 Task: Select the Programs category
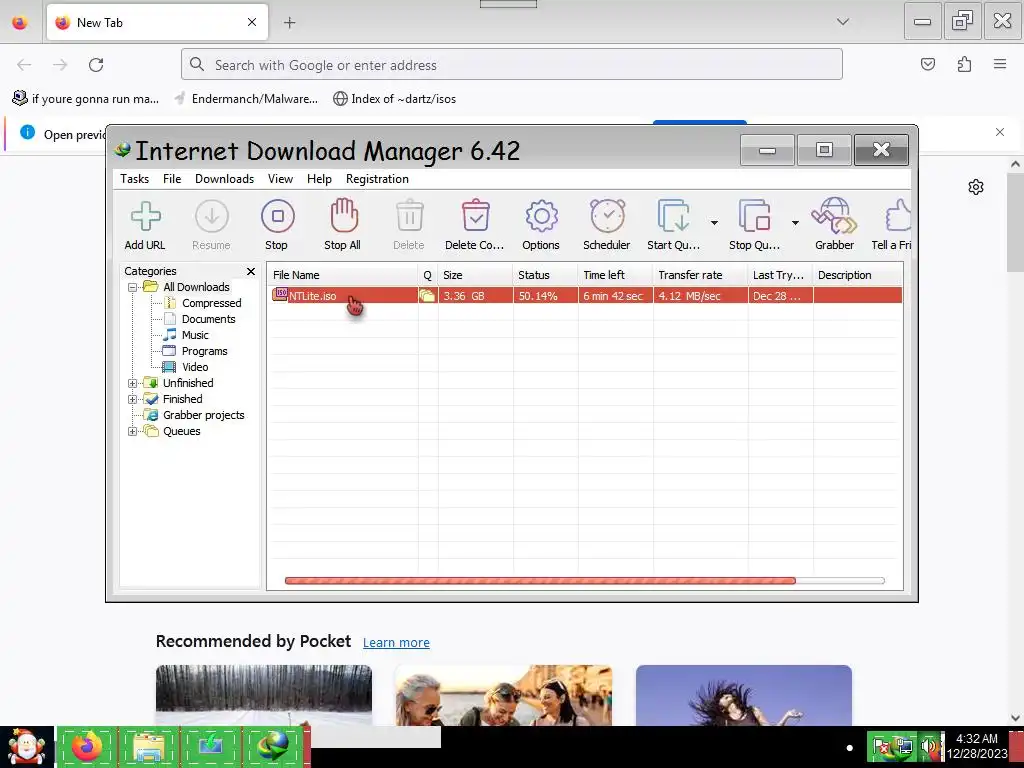click(204, 351)
